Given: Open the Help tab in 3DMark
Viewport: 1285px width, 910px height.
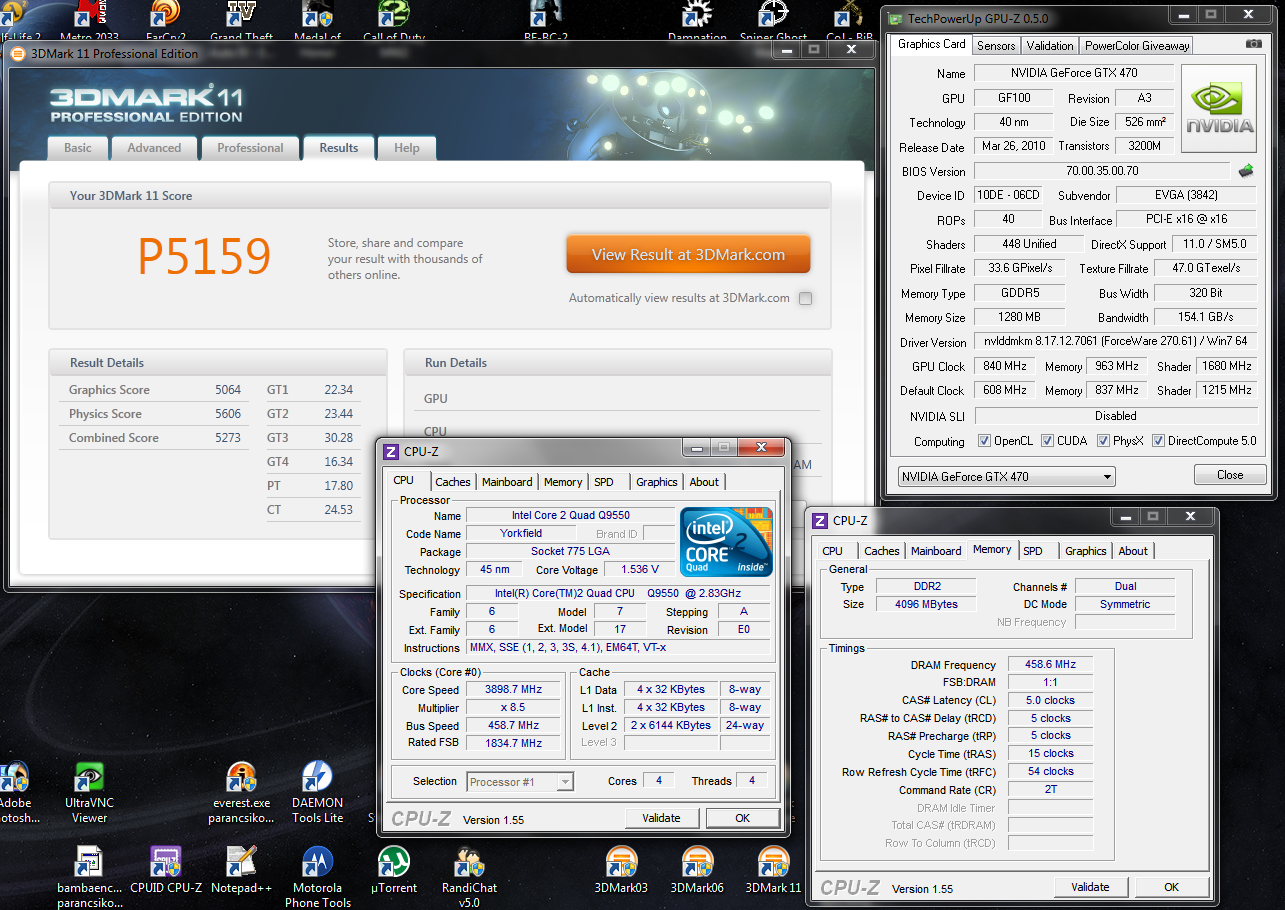Looking at the screenshot, I should pyautogui.click(x=407, y=148).
